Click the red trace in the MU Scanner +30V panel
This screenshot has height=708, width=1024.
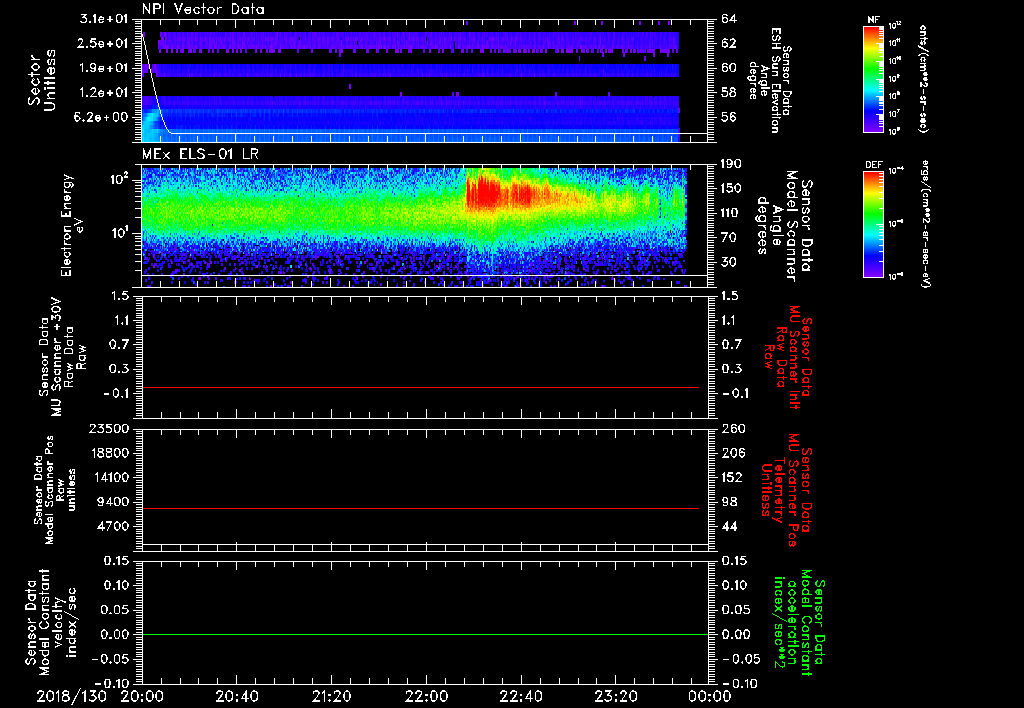pos(420,387)
